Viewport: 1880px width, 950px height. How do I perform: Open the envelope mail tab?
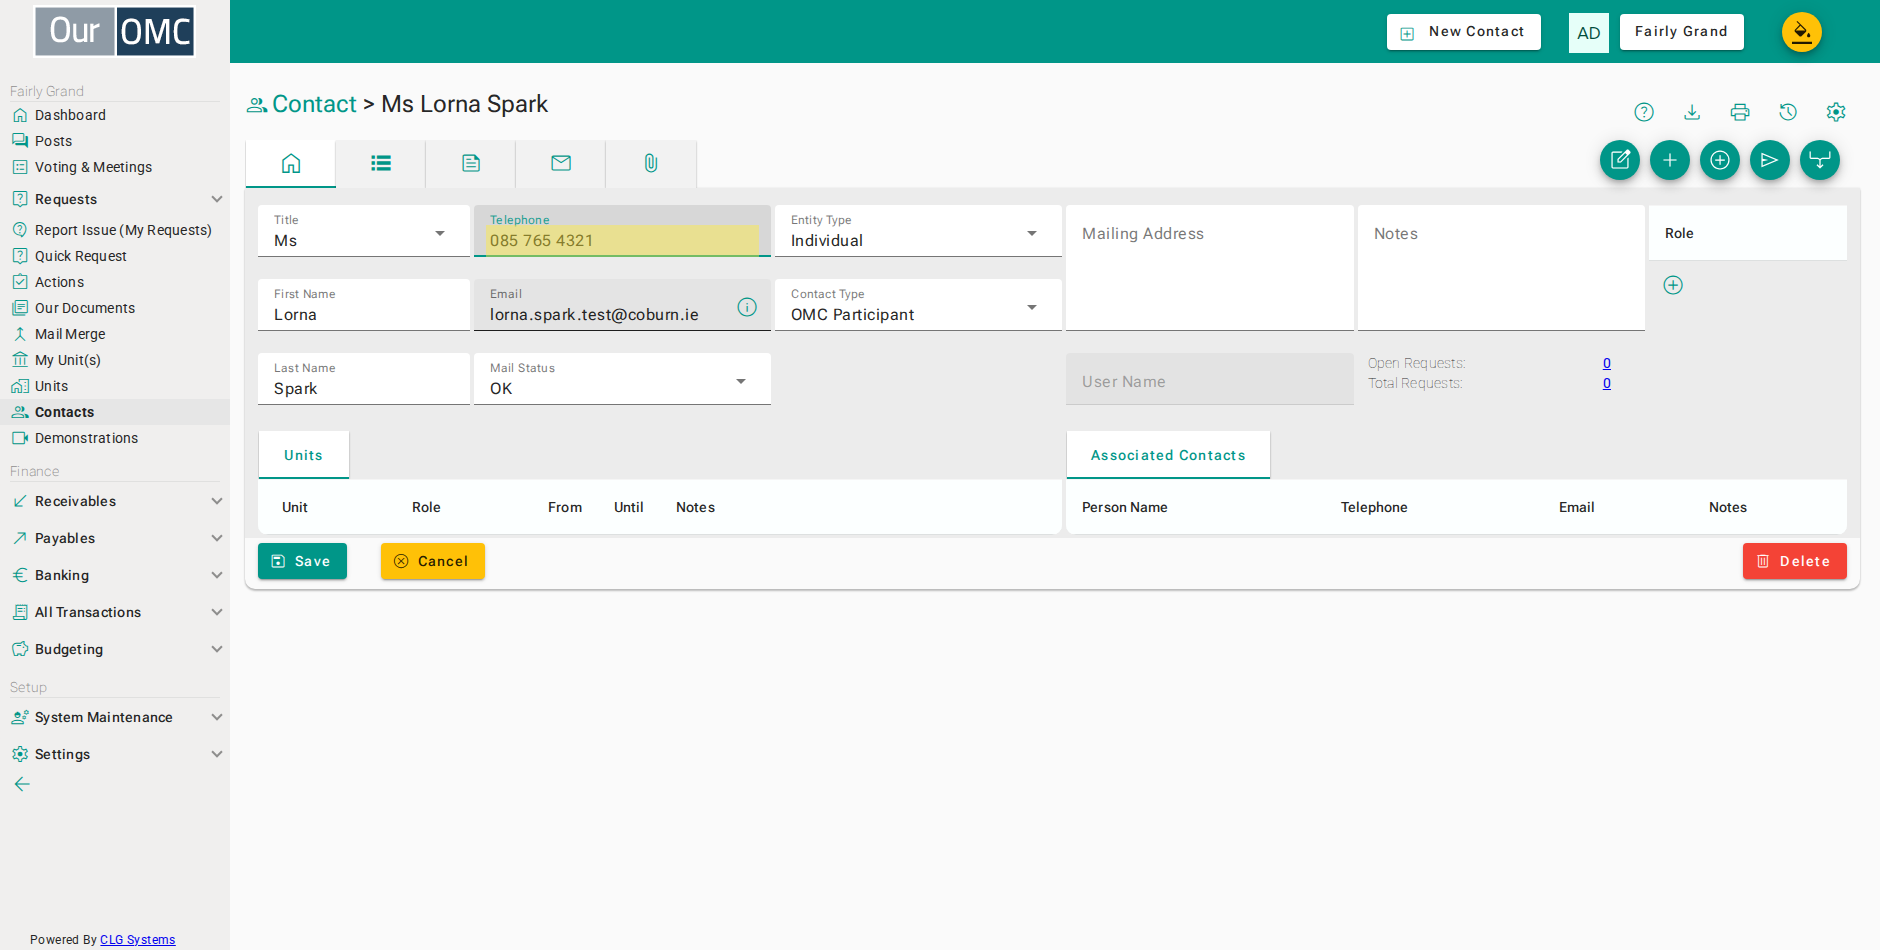(x=561, y=163)
